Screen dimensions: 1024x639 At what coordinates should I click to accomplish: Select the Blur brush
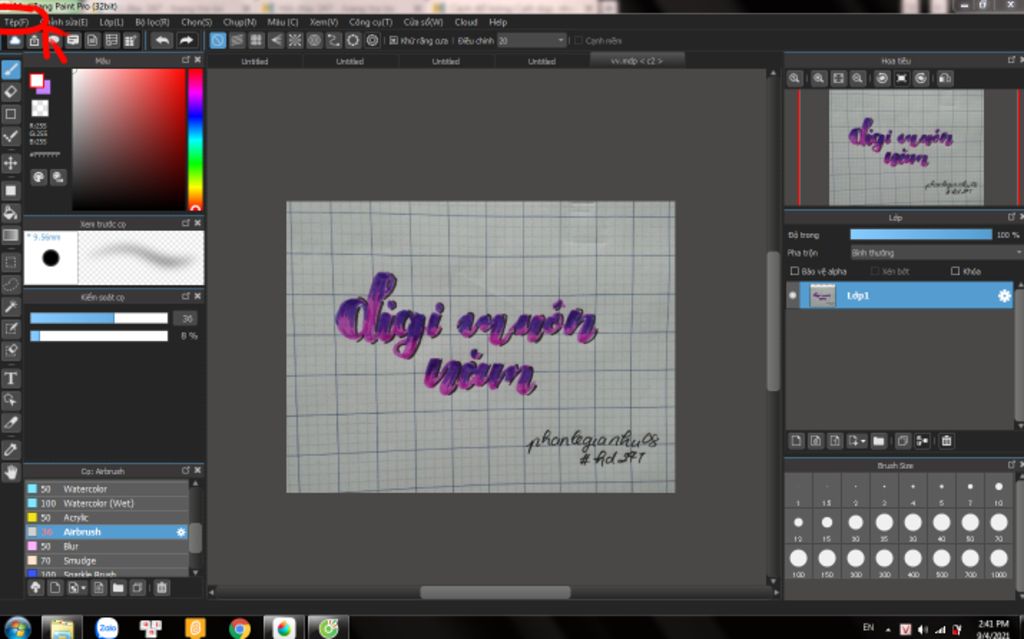click(107, 546)
